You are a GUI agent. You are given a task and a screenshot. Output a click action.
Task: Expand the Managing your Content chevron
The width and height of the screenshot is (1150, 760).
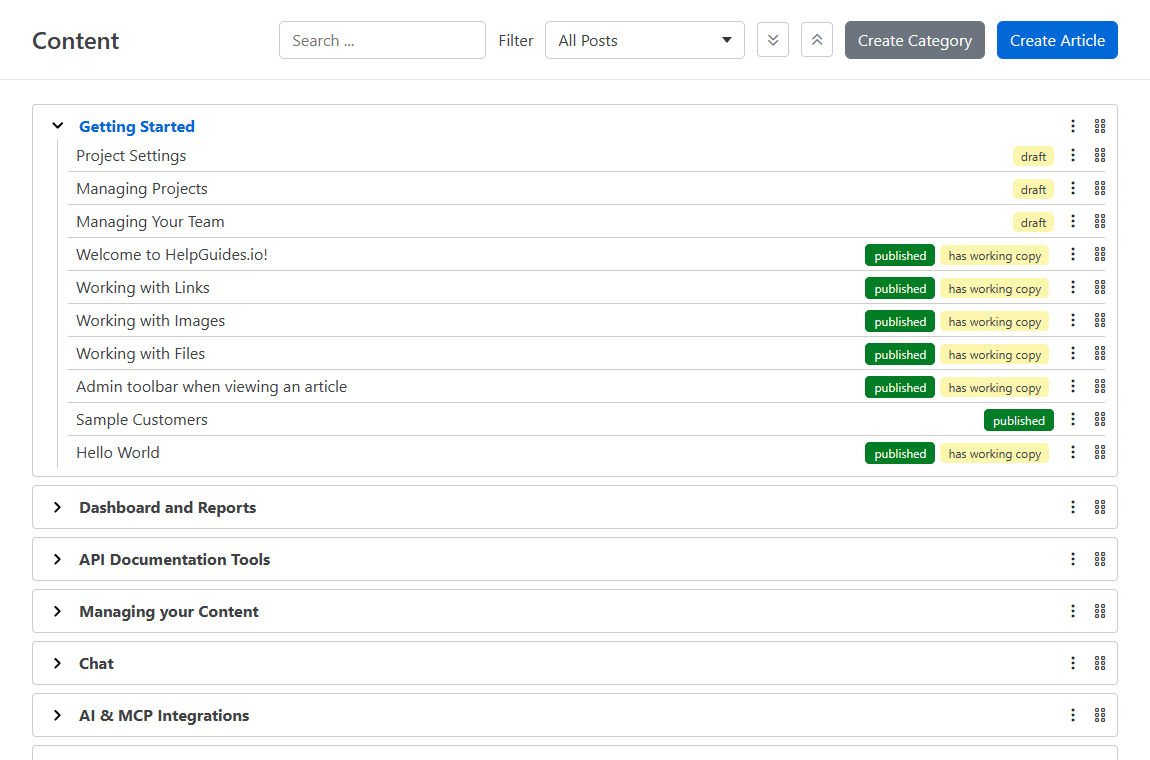coord(58,611)
